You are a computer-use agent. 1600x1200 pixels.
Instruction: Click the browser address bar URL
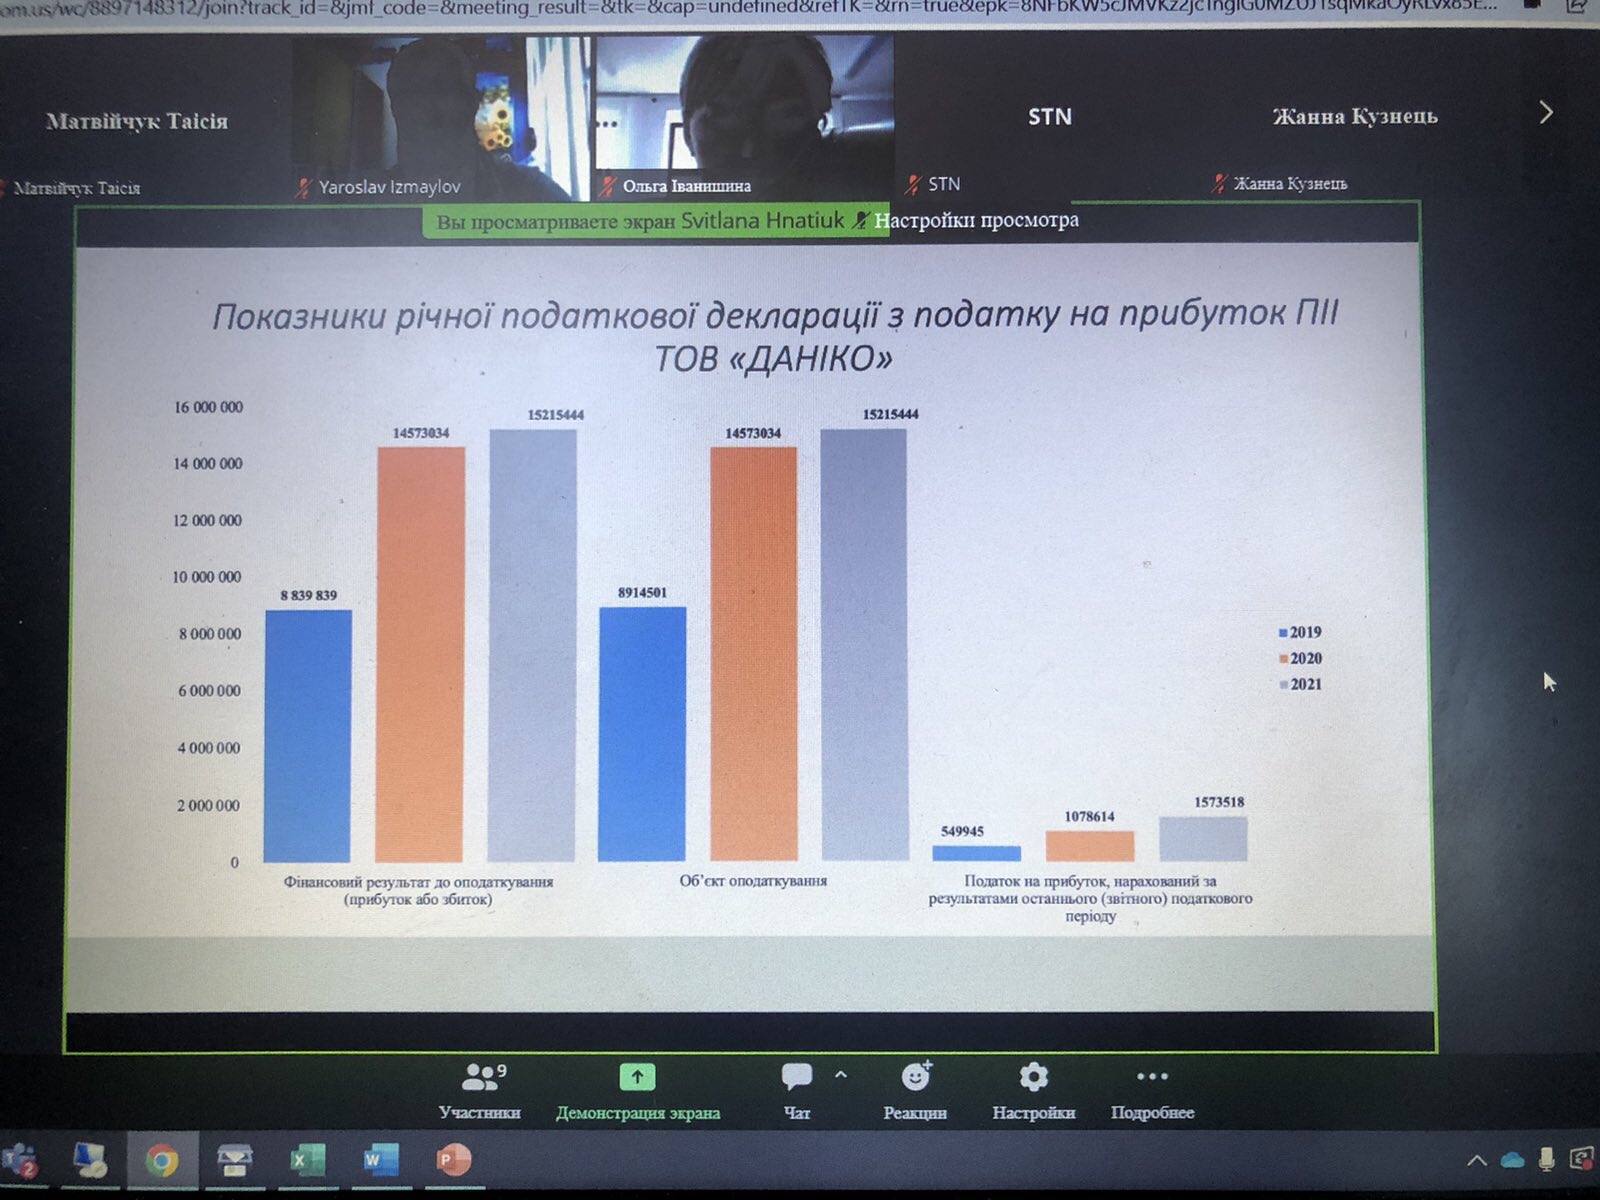click(750, 8)
